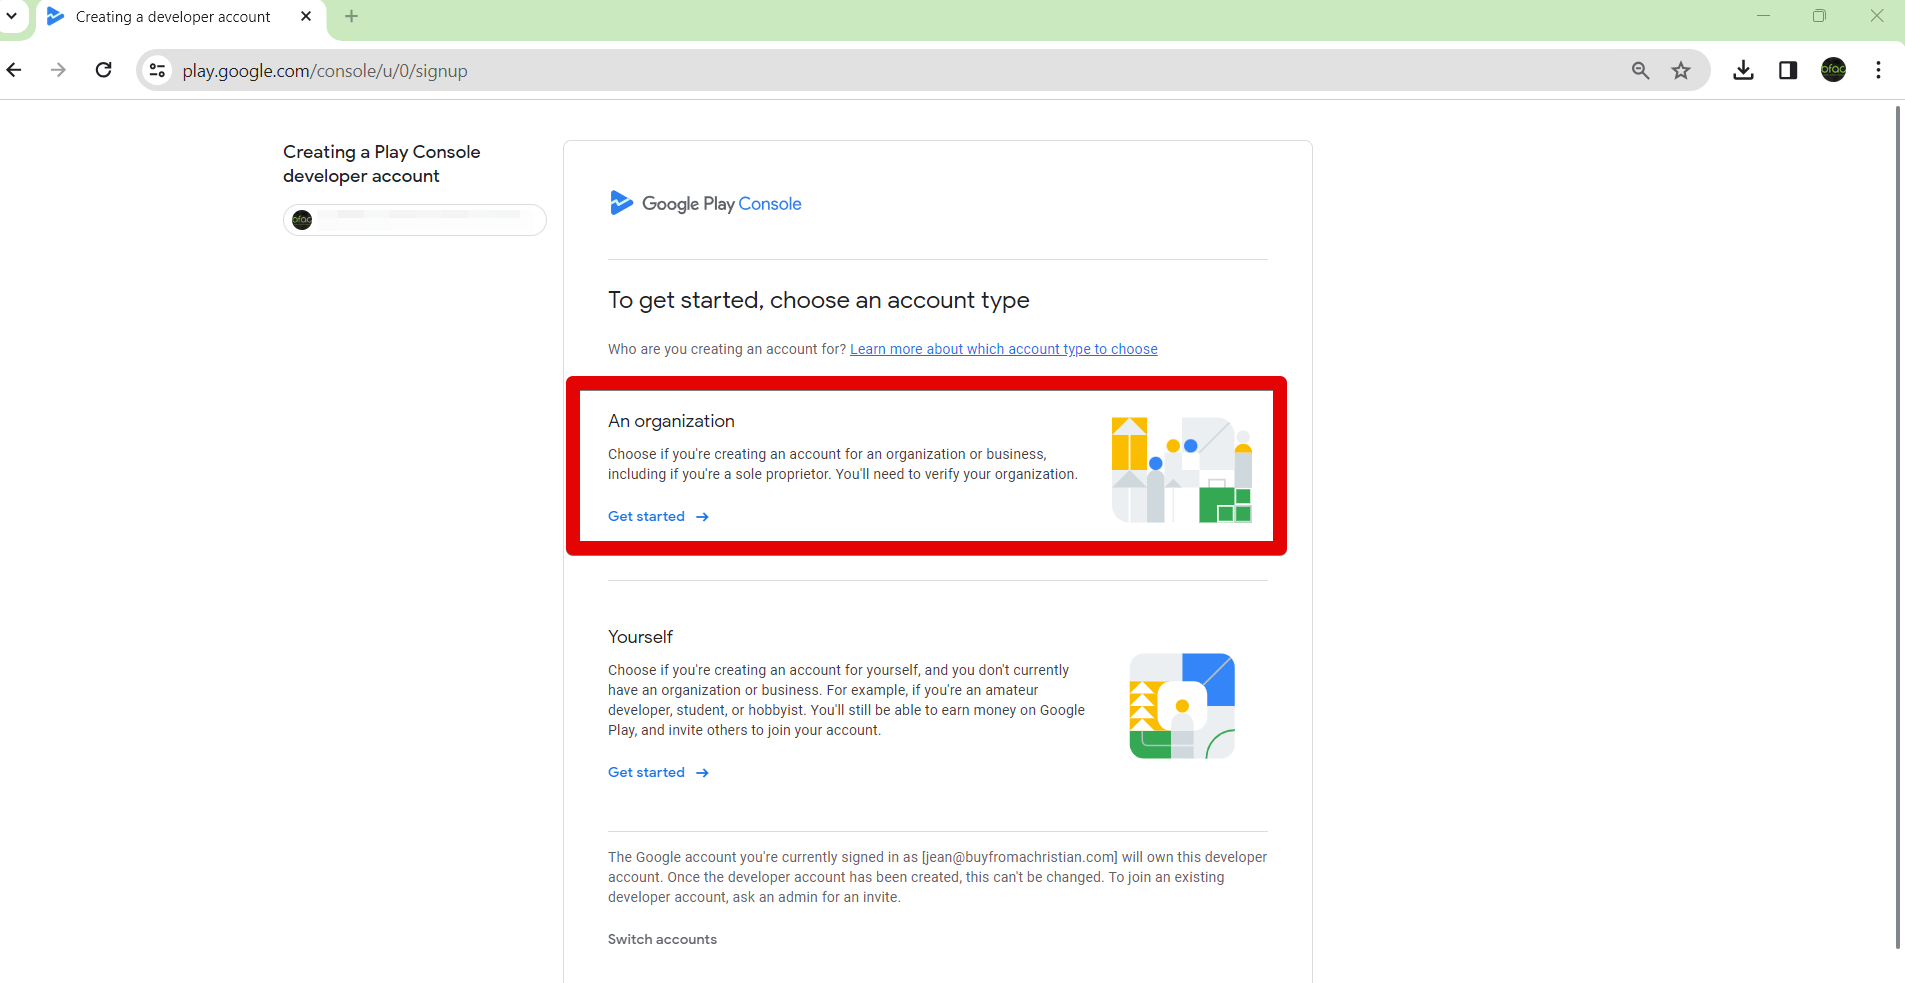1905x983 pixels.
Task: Reload the current page
Action: coord(103,70)
